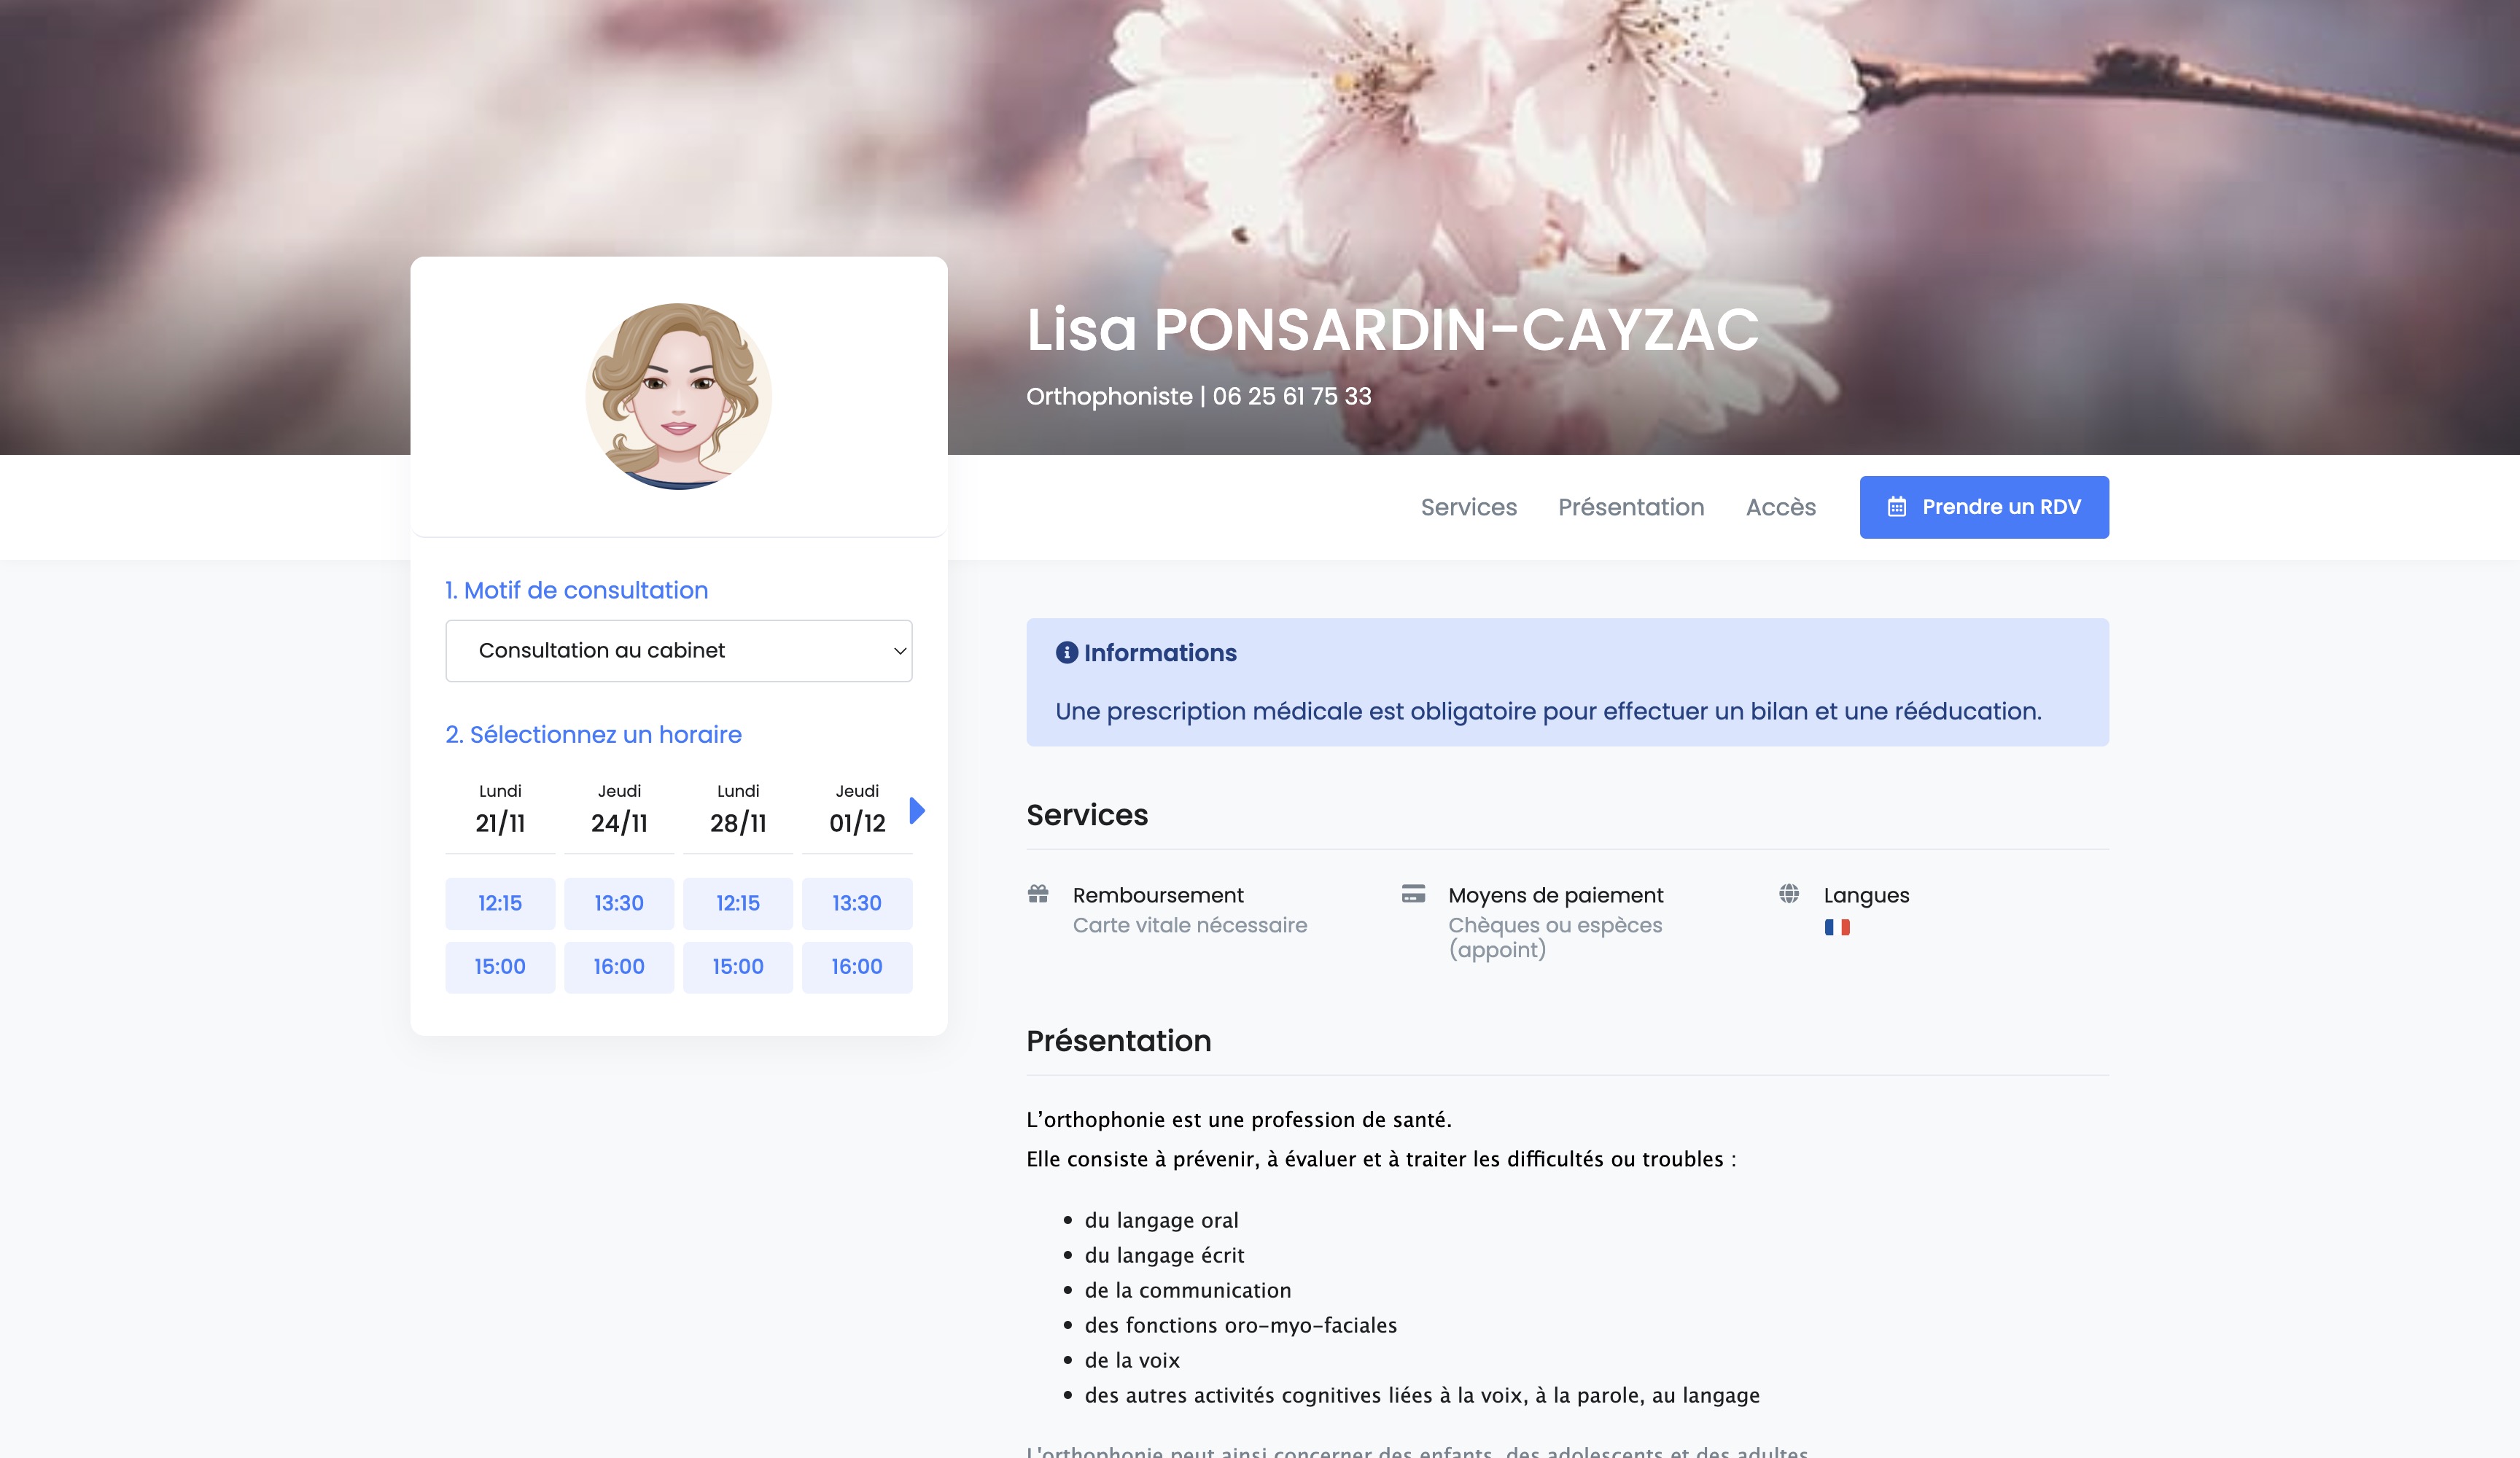Click the 'de la voix' bullet
Viewport: 2520px width, 1458px height.
coord(1132,1360)
